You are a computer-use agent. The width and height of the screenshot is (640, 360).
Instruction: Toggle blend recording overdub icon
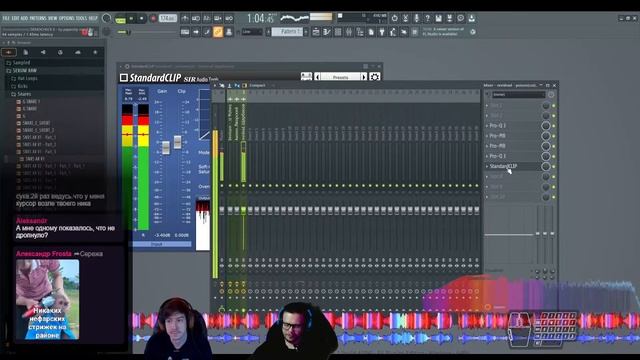click(218, 18)
